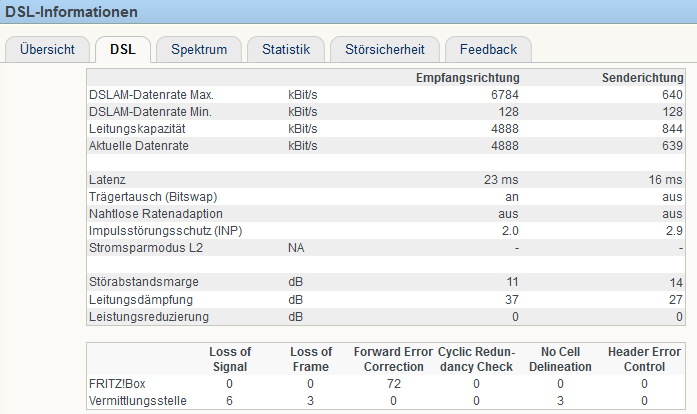
Task: Open the Statistik tab
Action: (x=286, y=49)
